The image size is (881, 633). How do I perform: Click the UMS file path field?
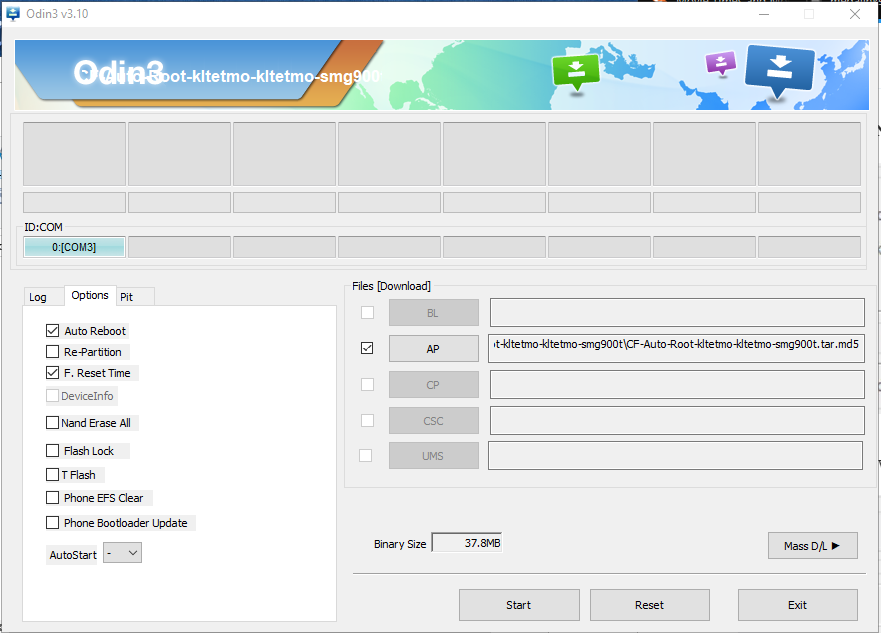(675, 456)
